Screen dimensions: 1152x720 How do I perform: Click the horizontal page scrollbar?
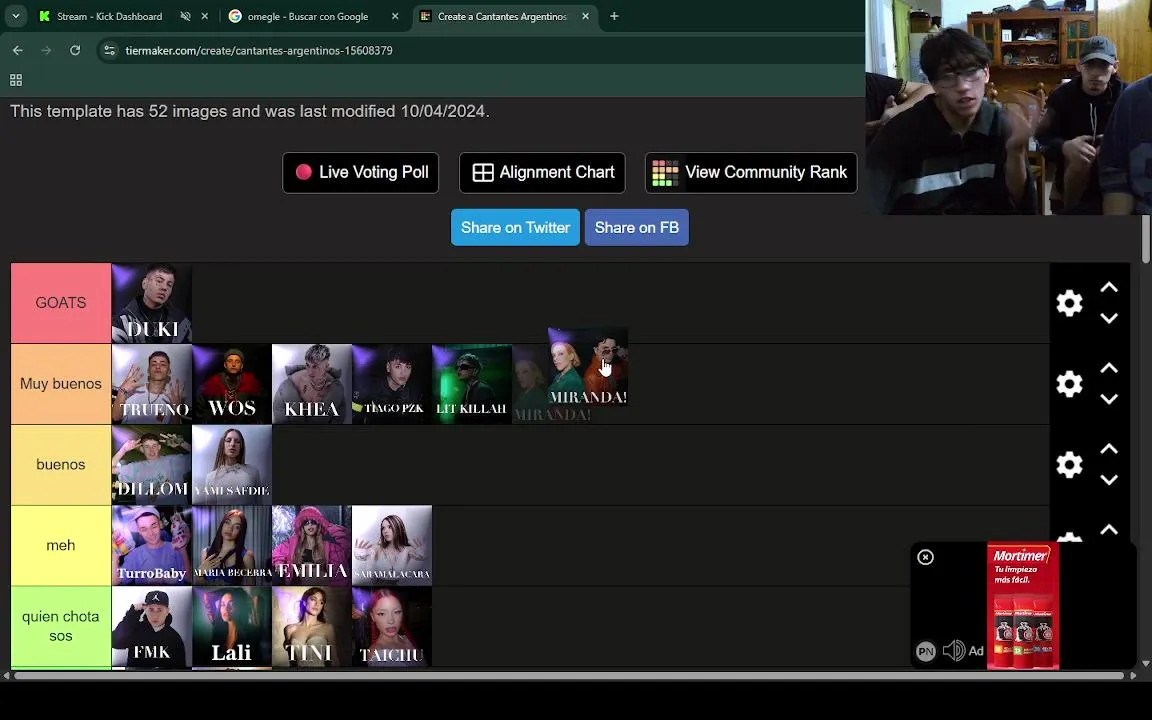click(569, 675)
